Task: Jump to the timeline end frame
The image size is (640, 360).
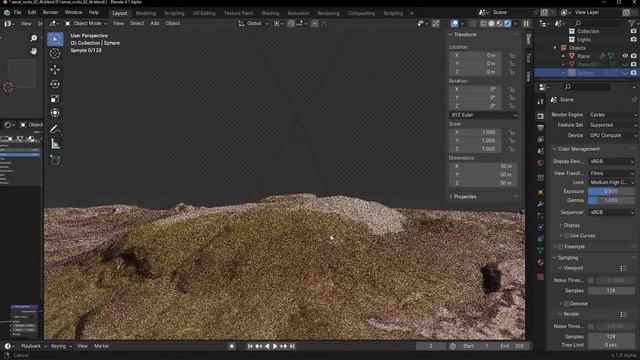Action: pyautogui.click(x=292, y=347)
